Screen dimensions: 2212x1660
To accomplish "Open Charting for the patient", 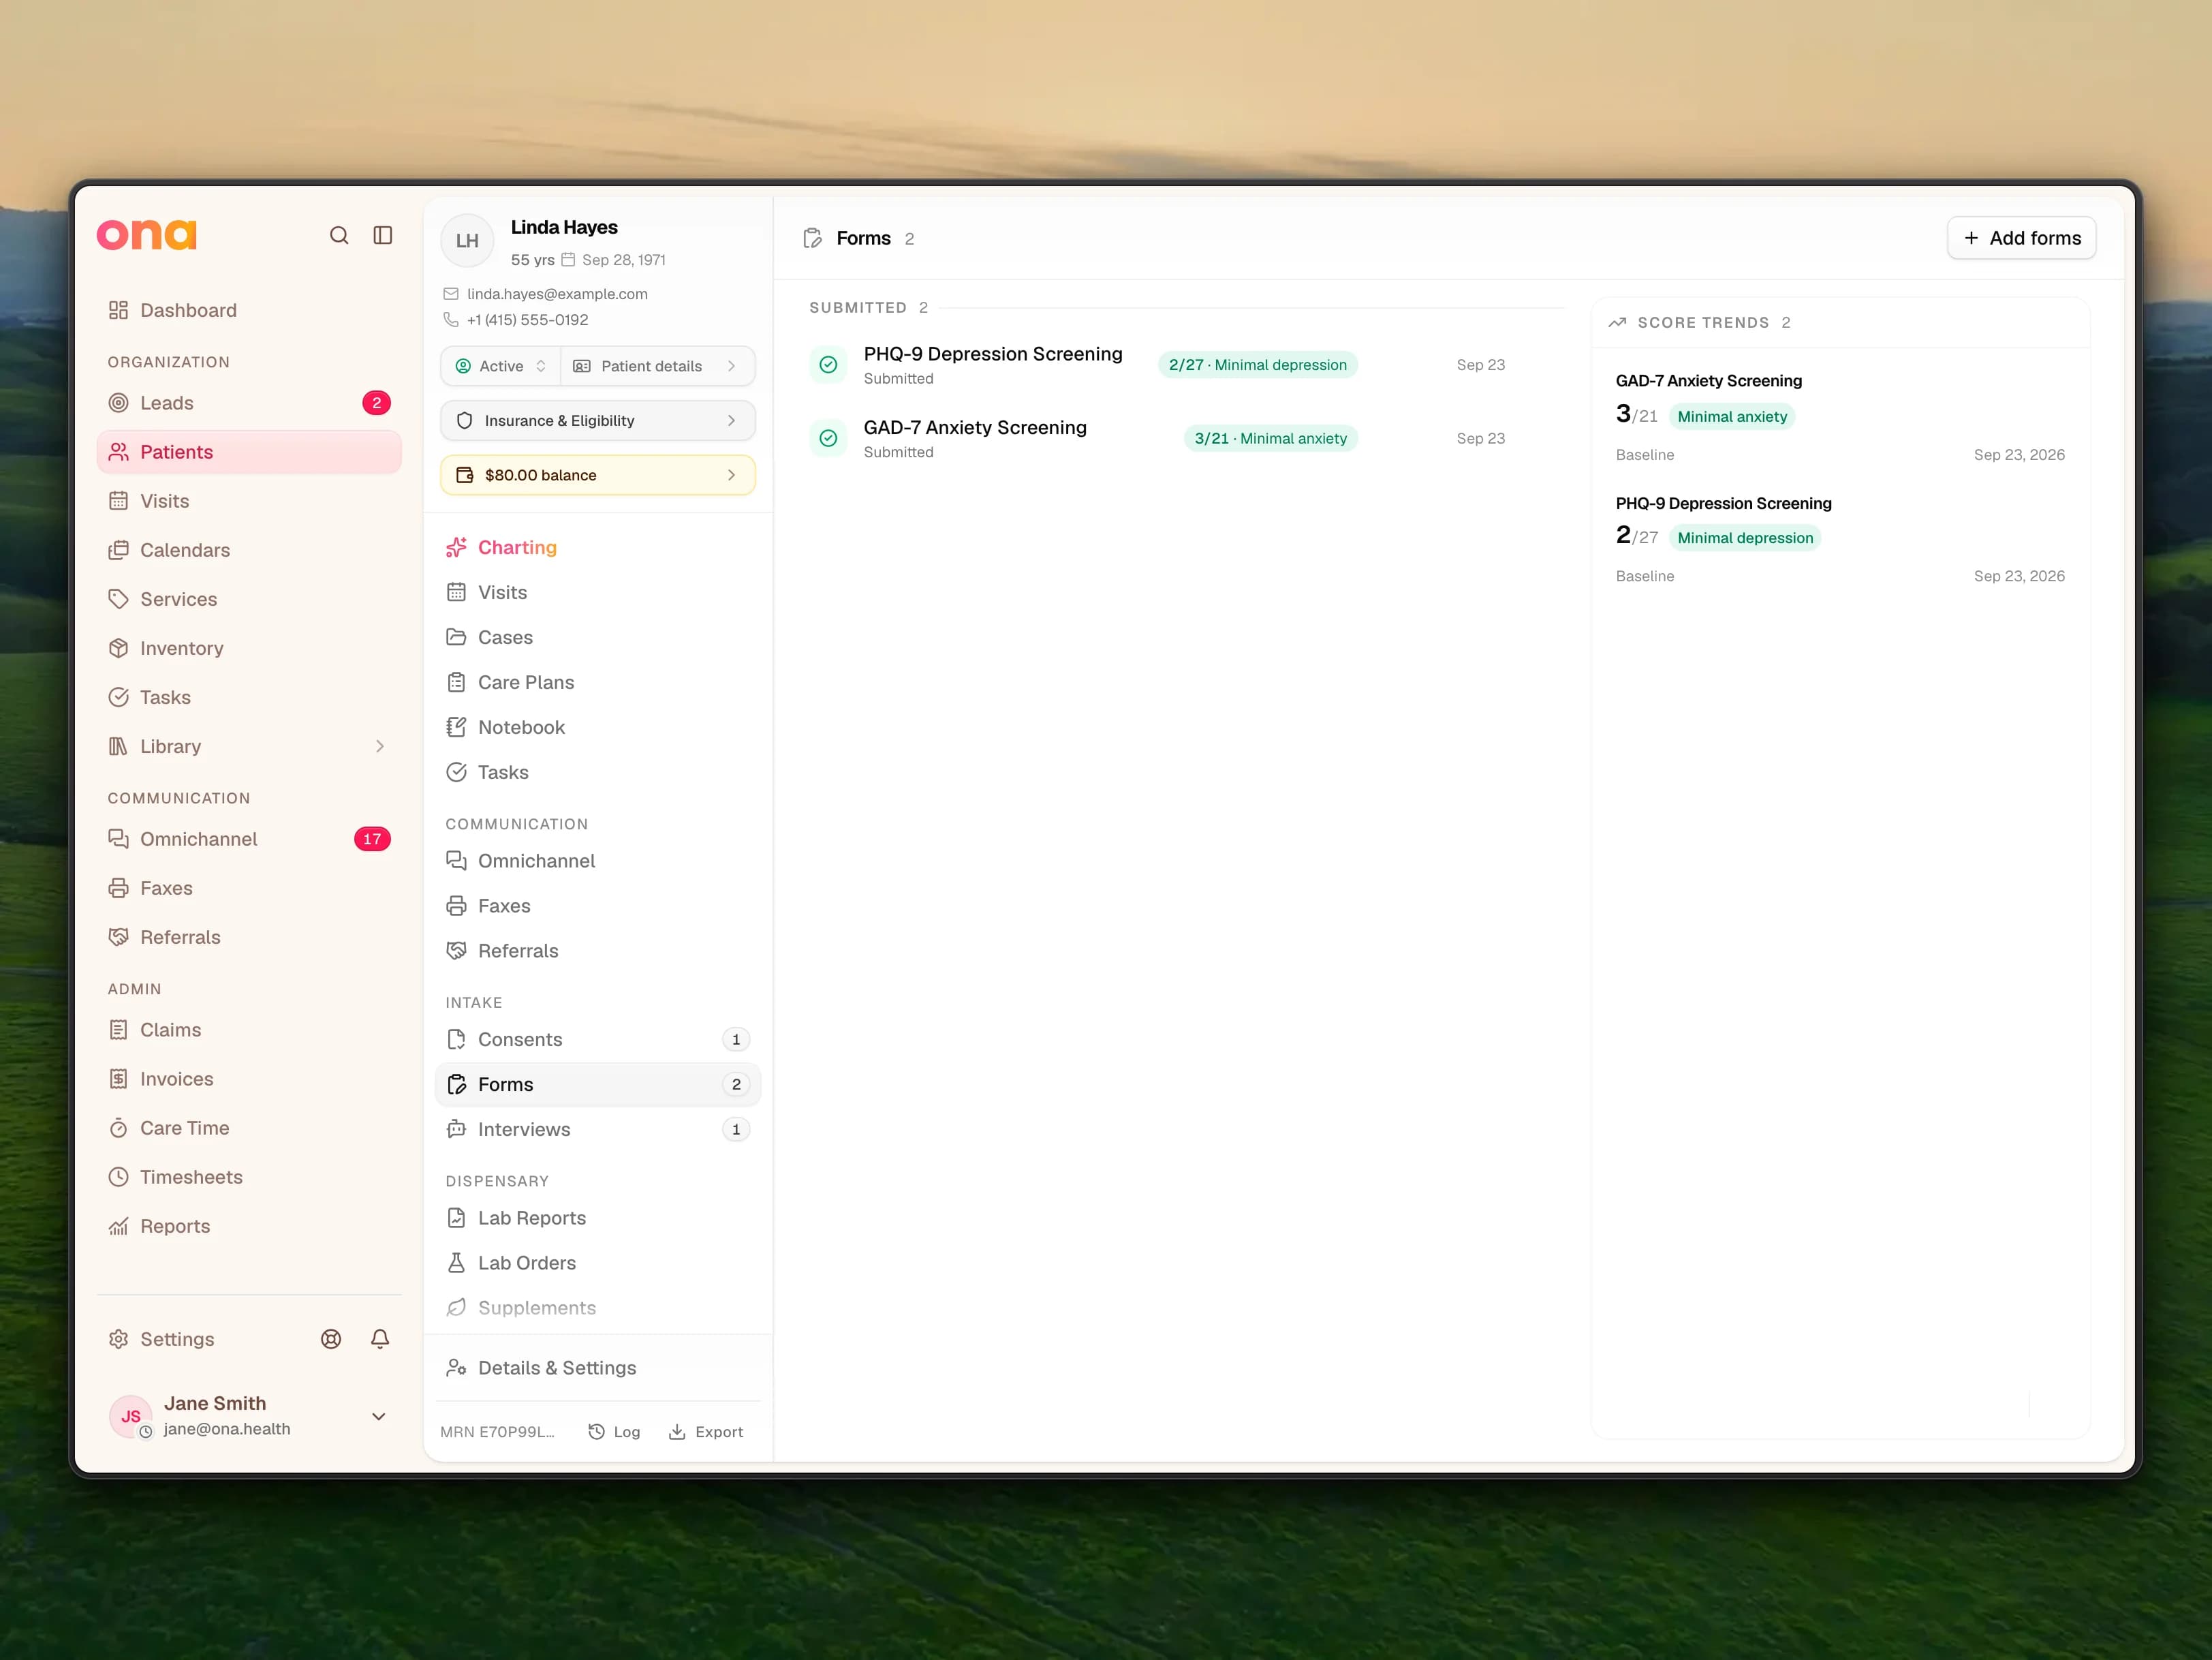I will (598, 547).
